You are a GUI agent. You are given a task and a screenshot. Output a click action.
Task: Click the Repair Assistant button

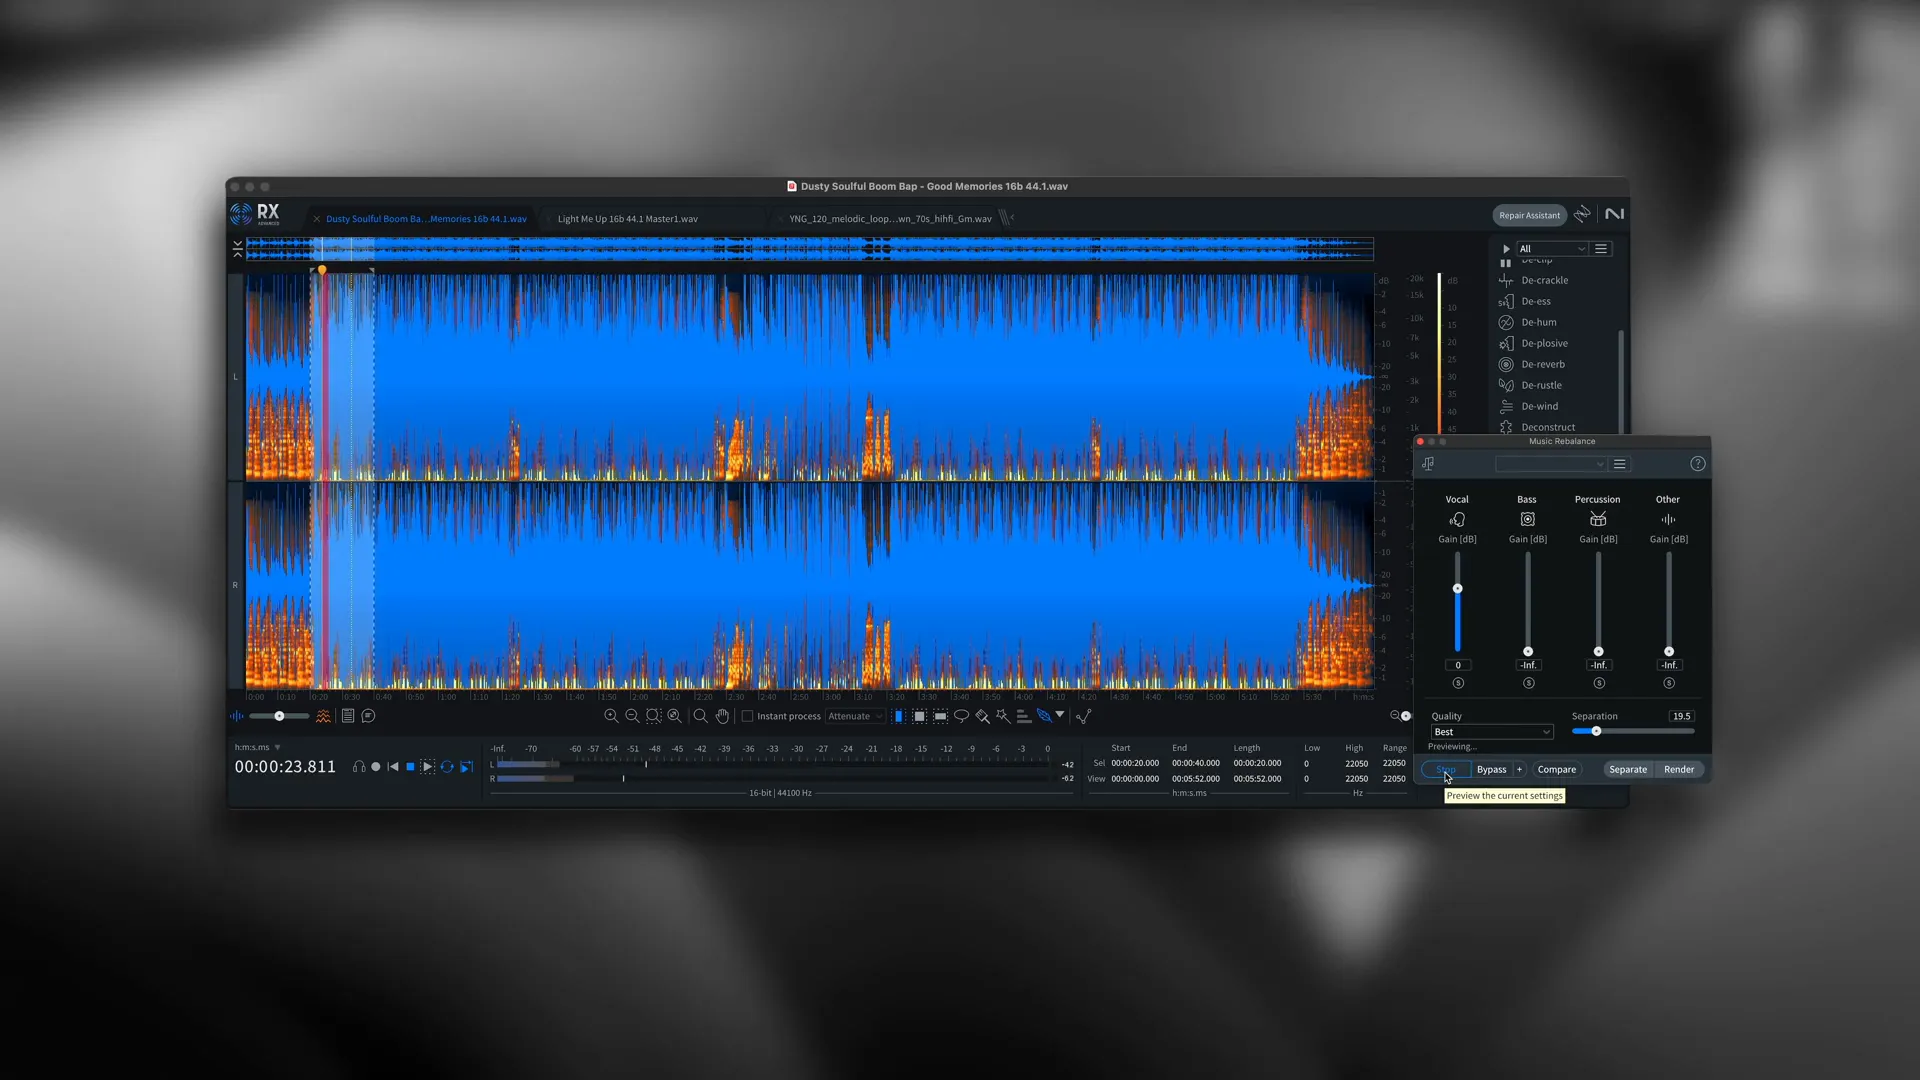click(x=1529, y=215)
